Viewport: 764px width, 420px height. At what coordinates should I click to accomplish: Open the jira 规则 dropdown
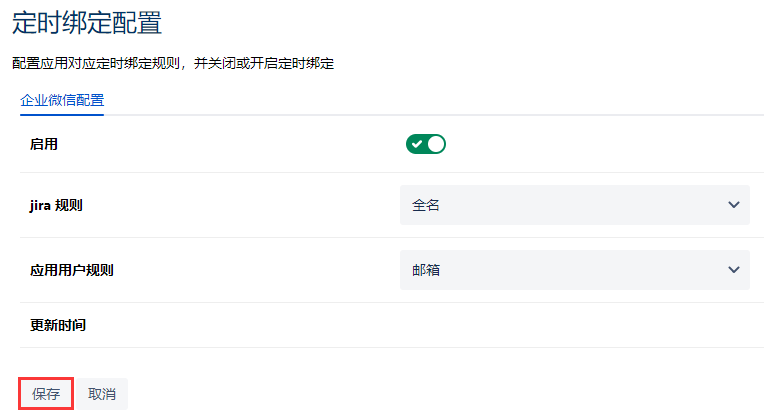pyautogui.click(x=574, y=205)
